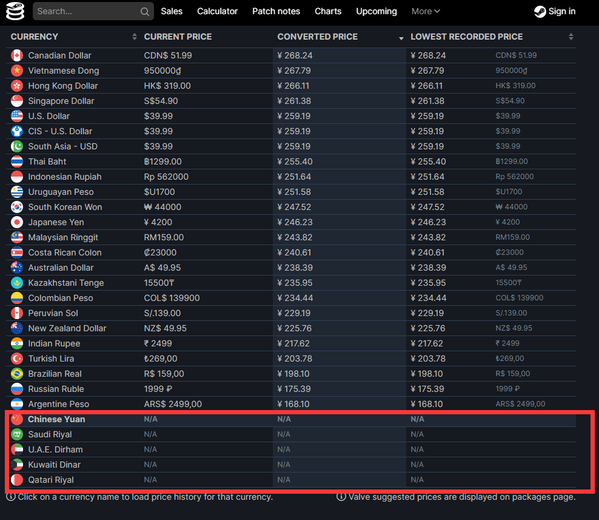Click Thai Baht price ฿1299.00
The width and height of the screenshot is (599, 520).
click(163, 162)
